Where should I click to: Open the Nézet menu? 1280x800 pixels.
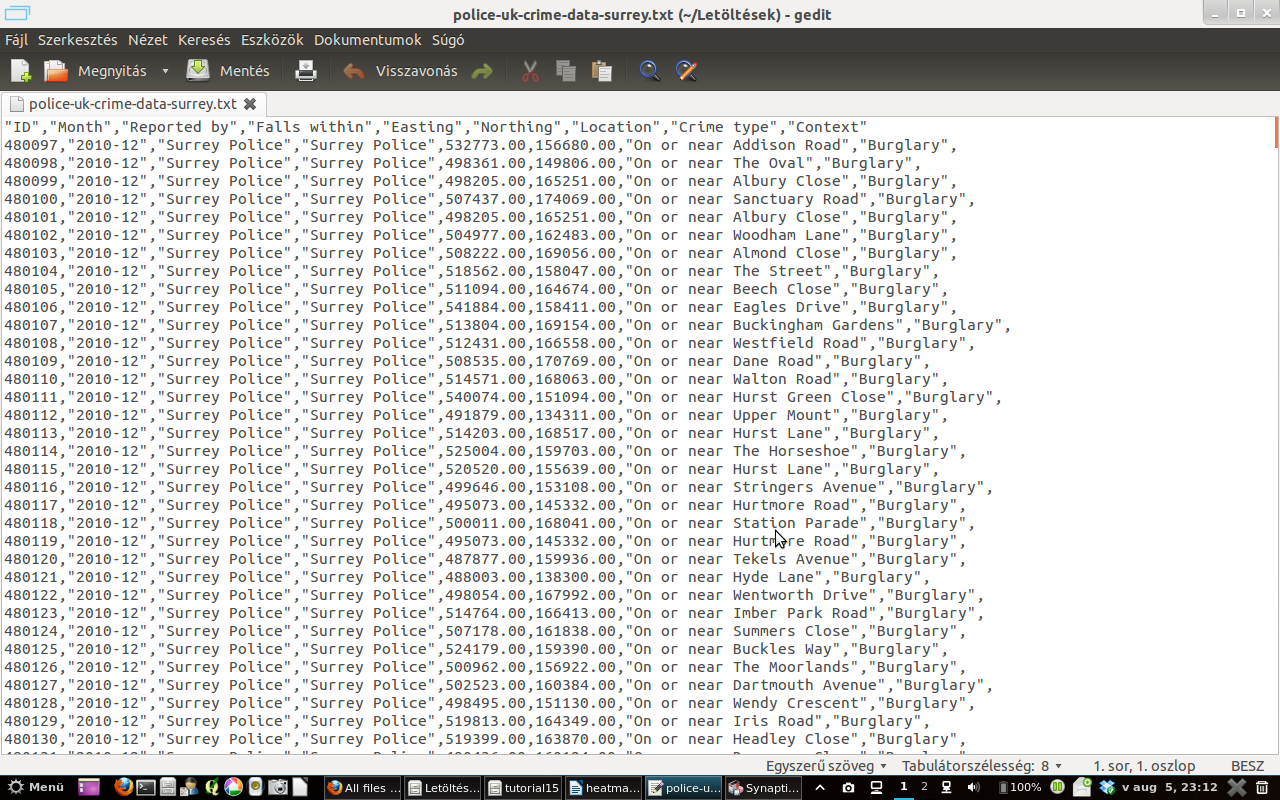pos(148,40)
